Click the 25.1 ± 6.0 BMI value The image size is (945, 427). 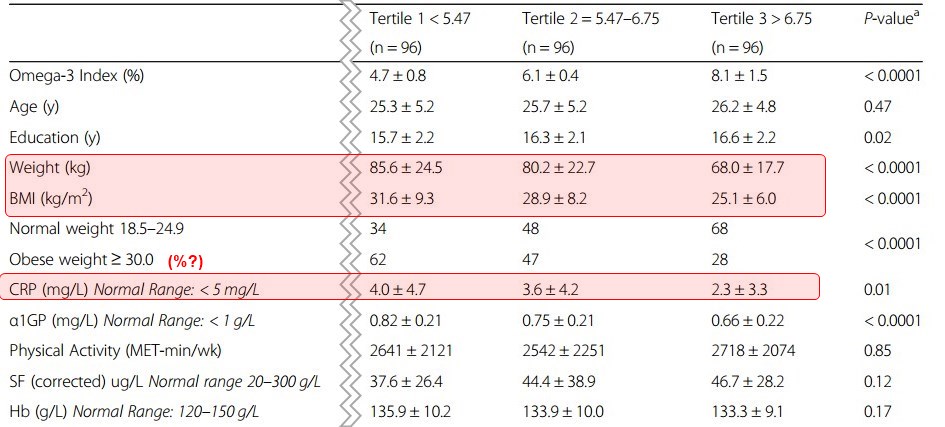pos(743,199)
